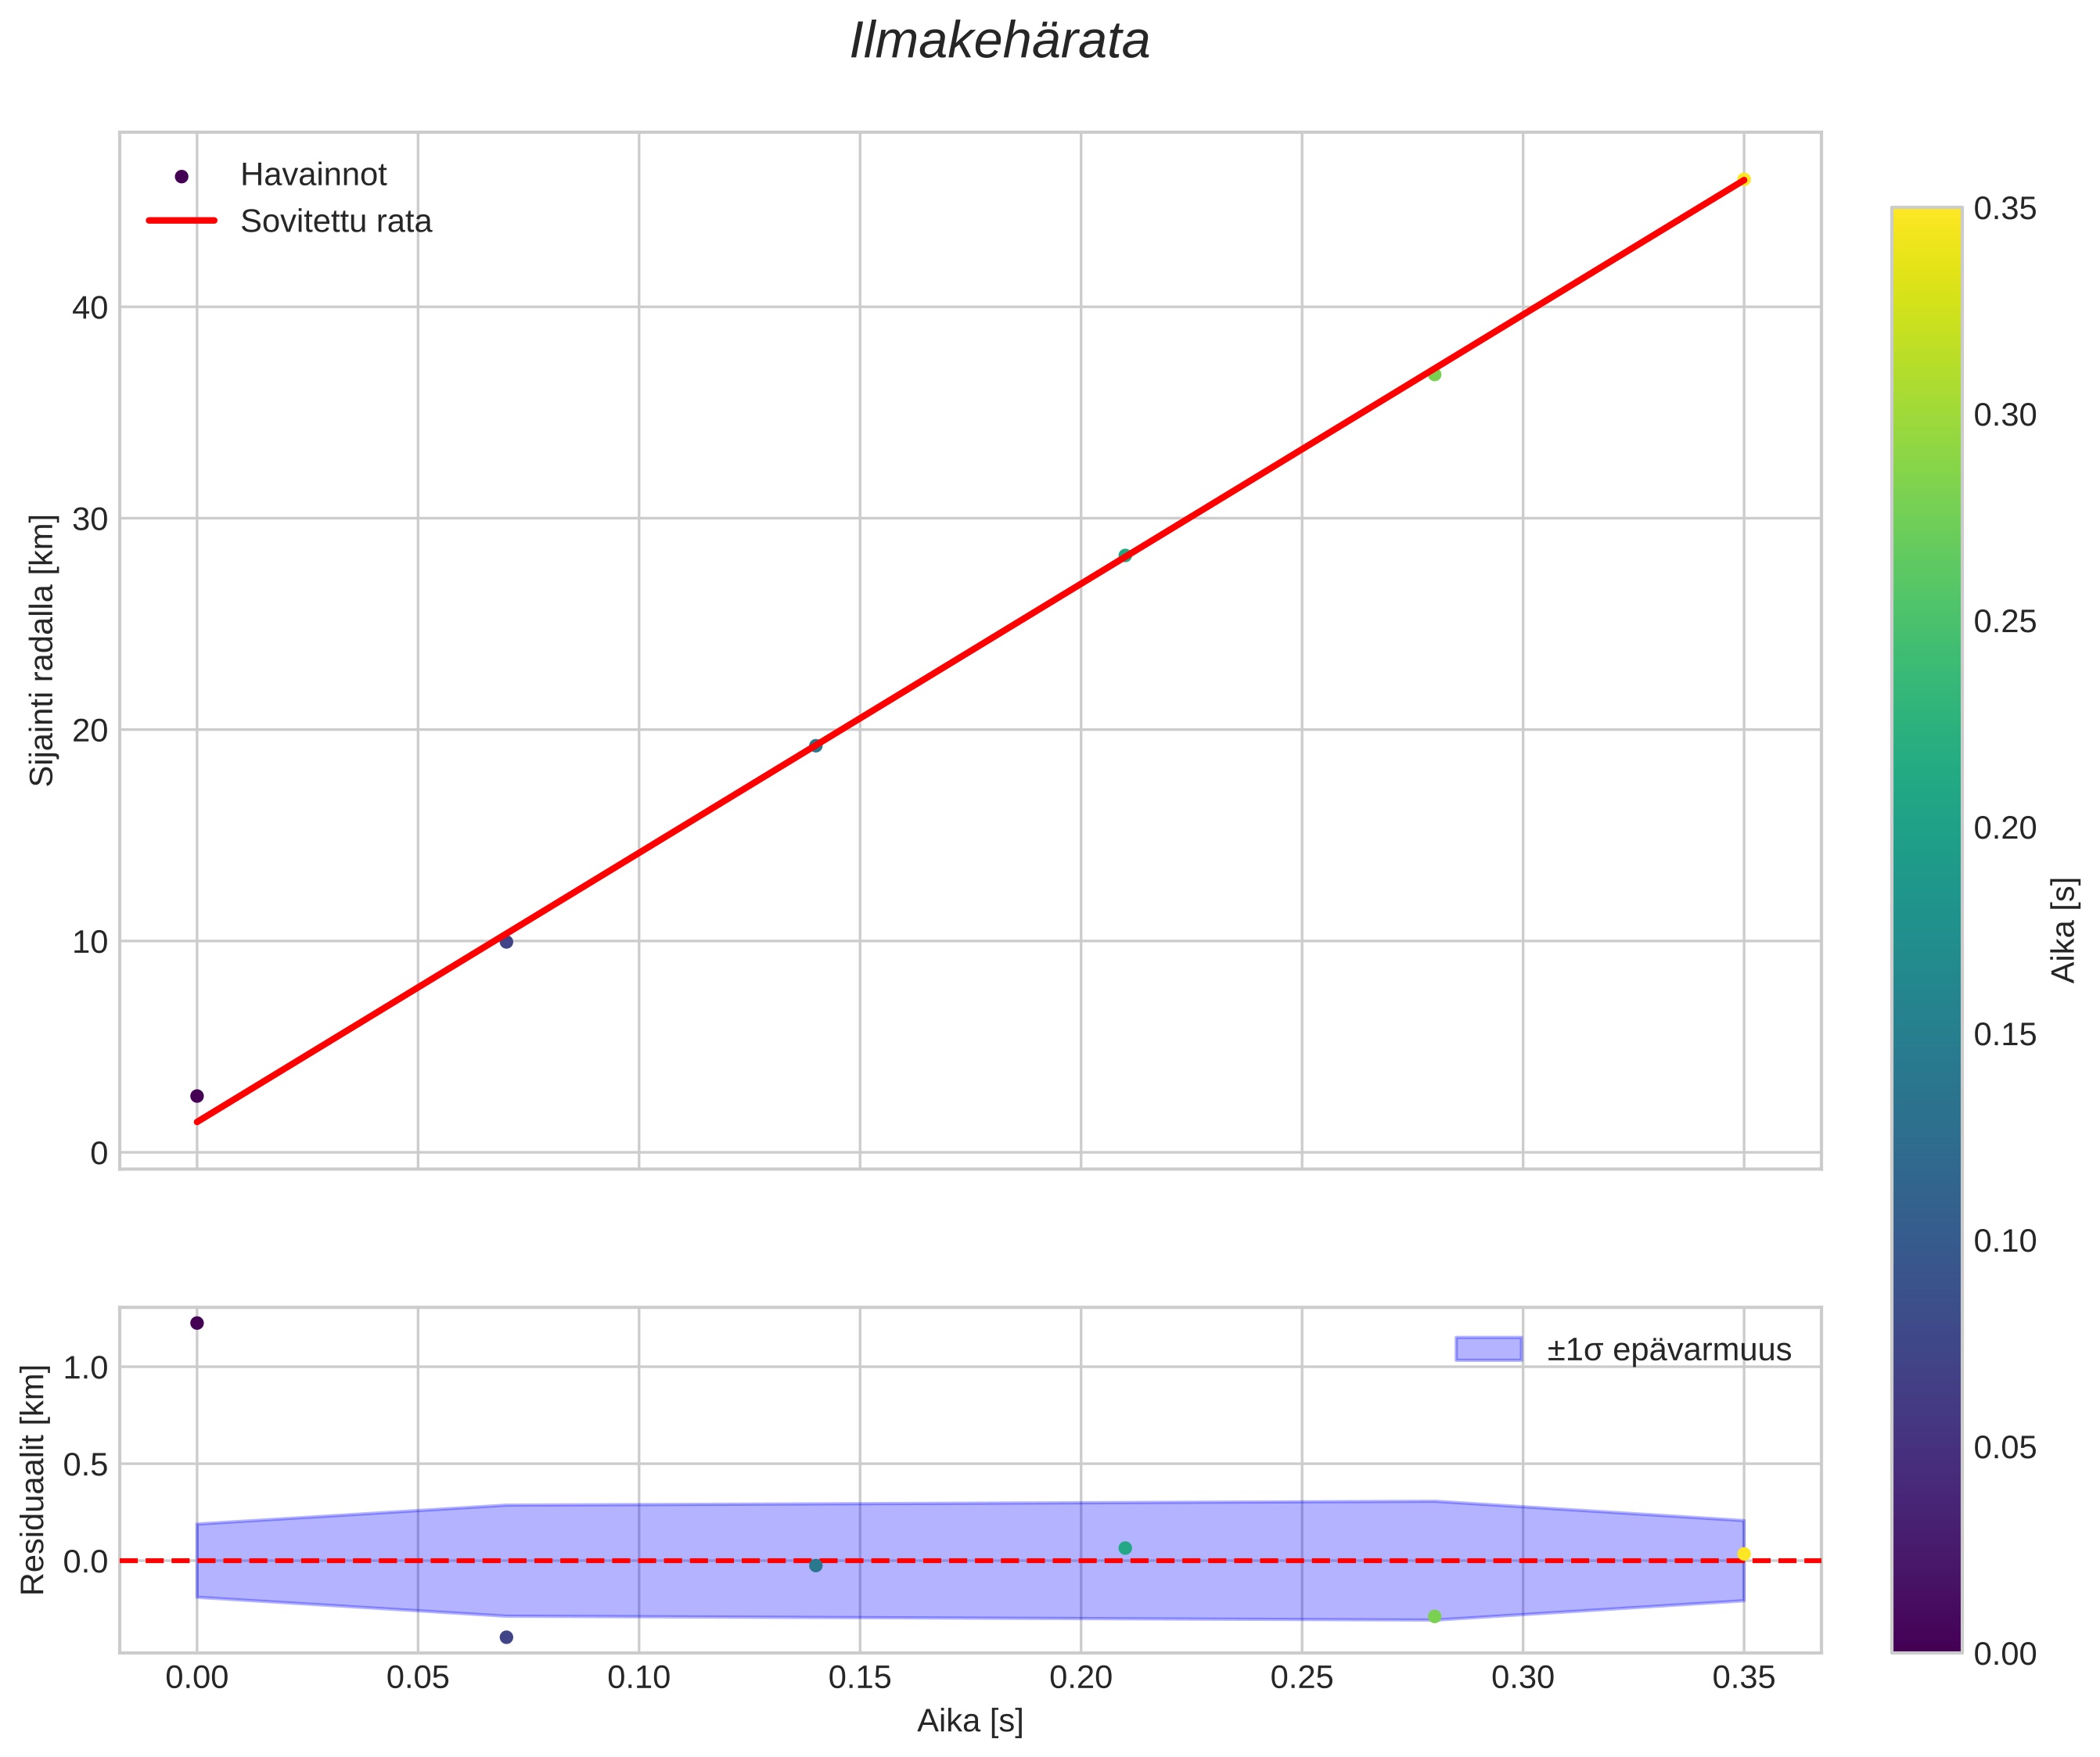The height and width of the screenshot is (1757, 2100).
Task: Click the Sovitettu rata legend text
Action: coord(336,221)
